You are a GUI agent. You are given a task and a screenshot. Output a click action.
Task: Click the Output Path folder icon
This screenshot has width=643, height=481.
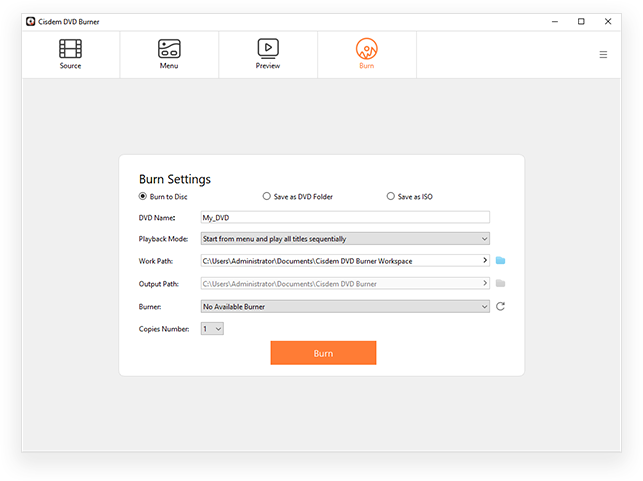pyautogui.click(x=500, y=283)
